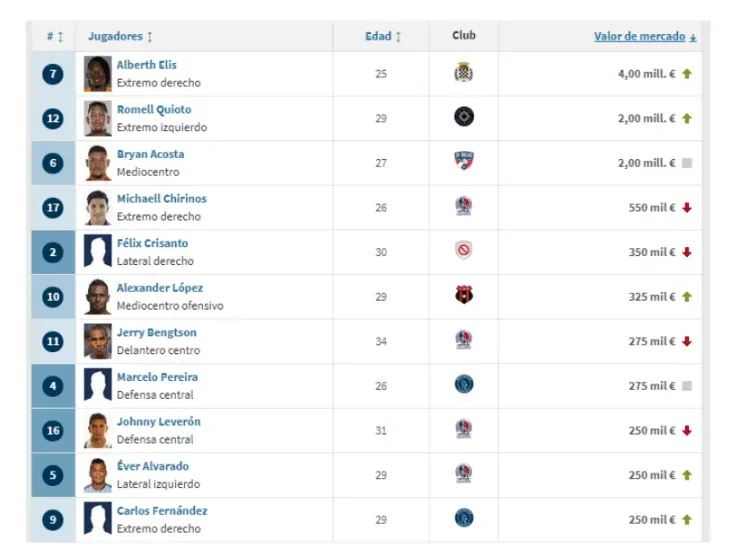Click Éver Alvarado portrait thumbnail

[97, 475]
